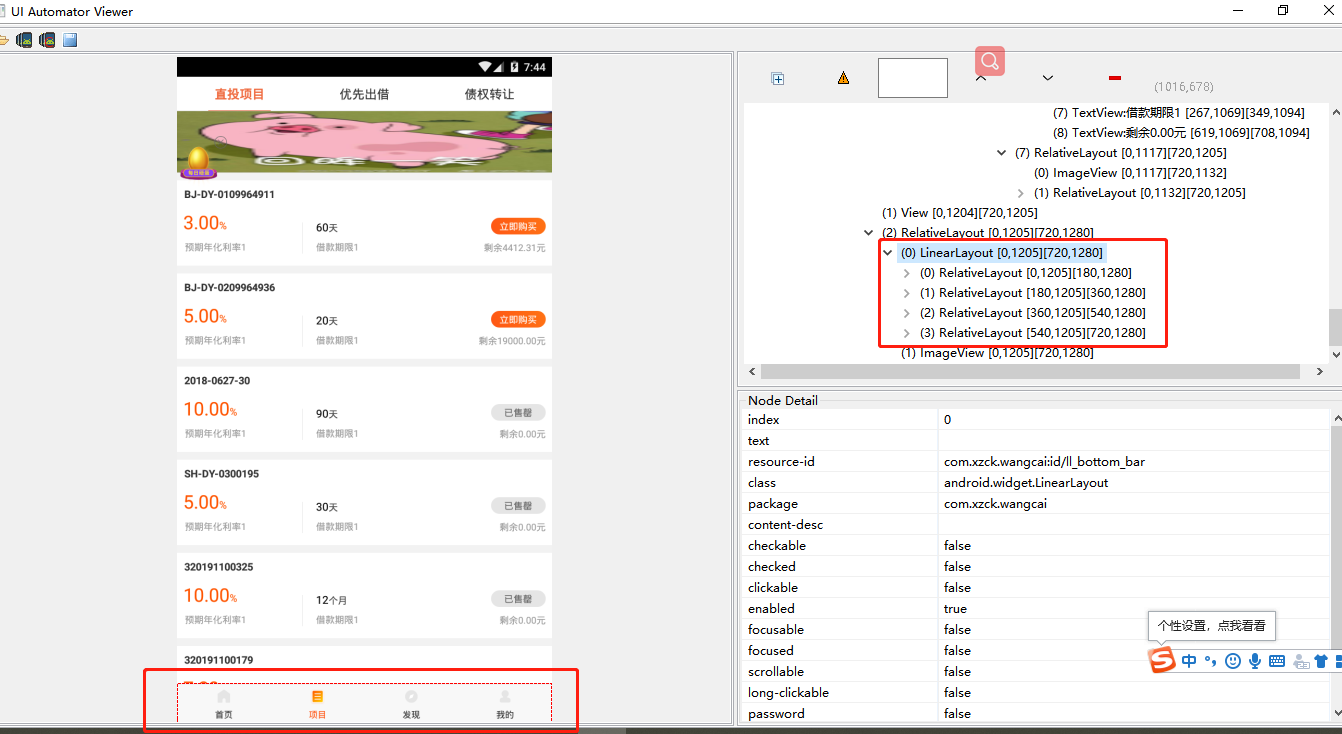Screen dimensions: 1342x734
Task: Start voice input with the microphone icon
Action: [x=1254, y=661]
